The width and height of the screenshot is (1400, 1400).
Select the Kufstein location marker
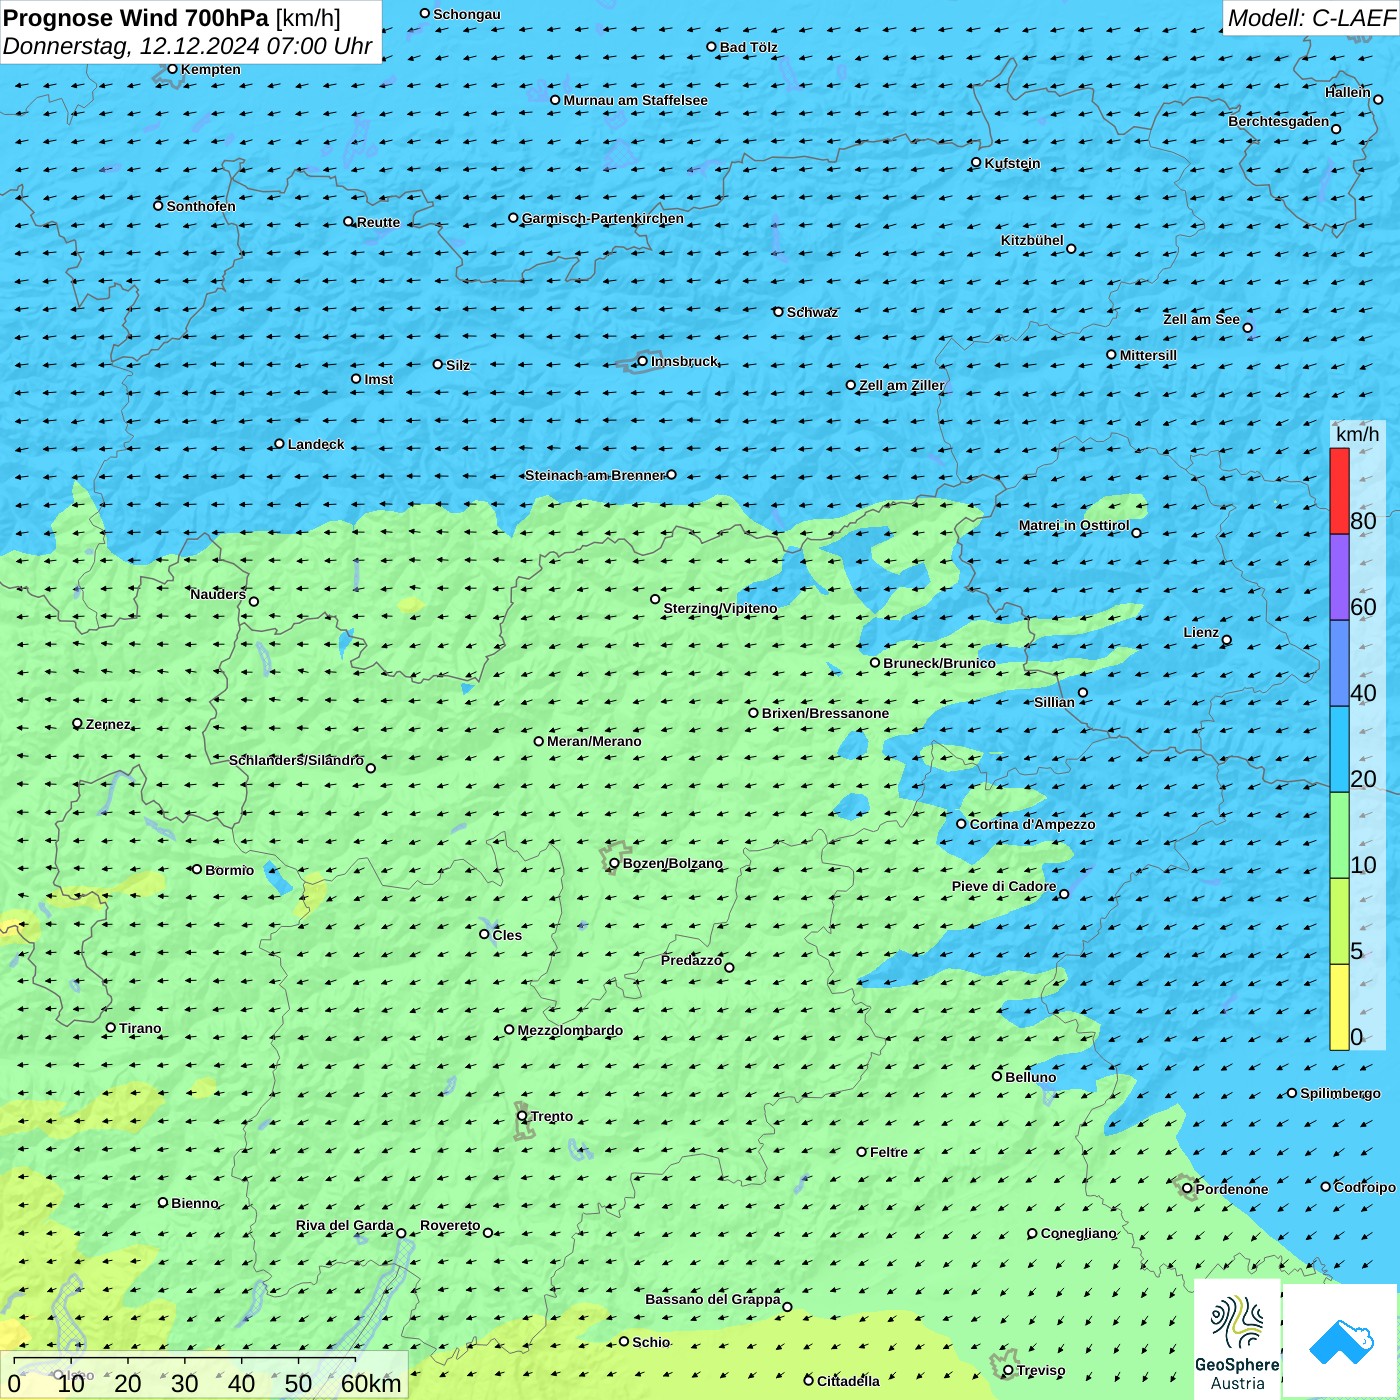click(976, 162)
